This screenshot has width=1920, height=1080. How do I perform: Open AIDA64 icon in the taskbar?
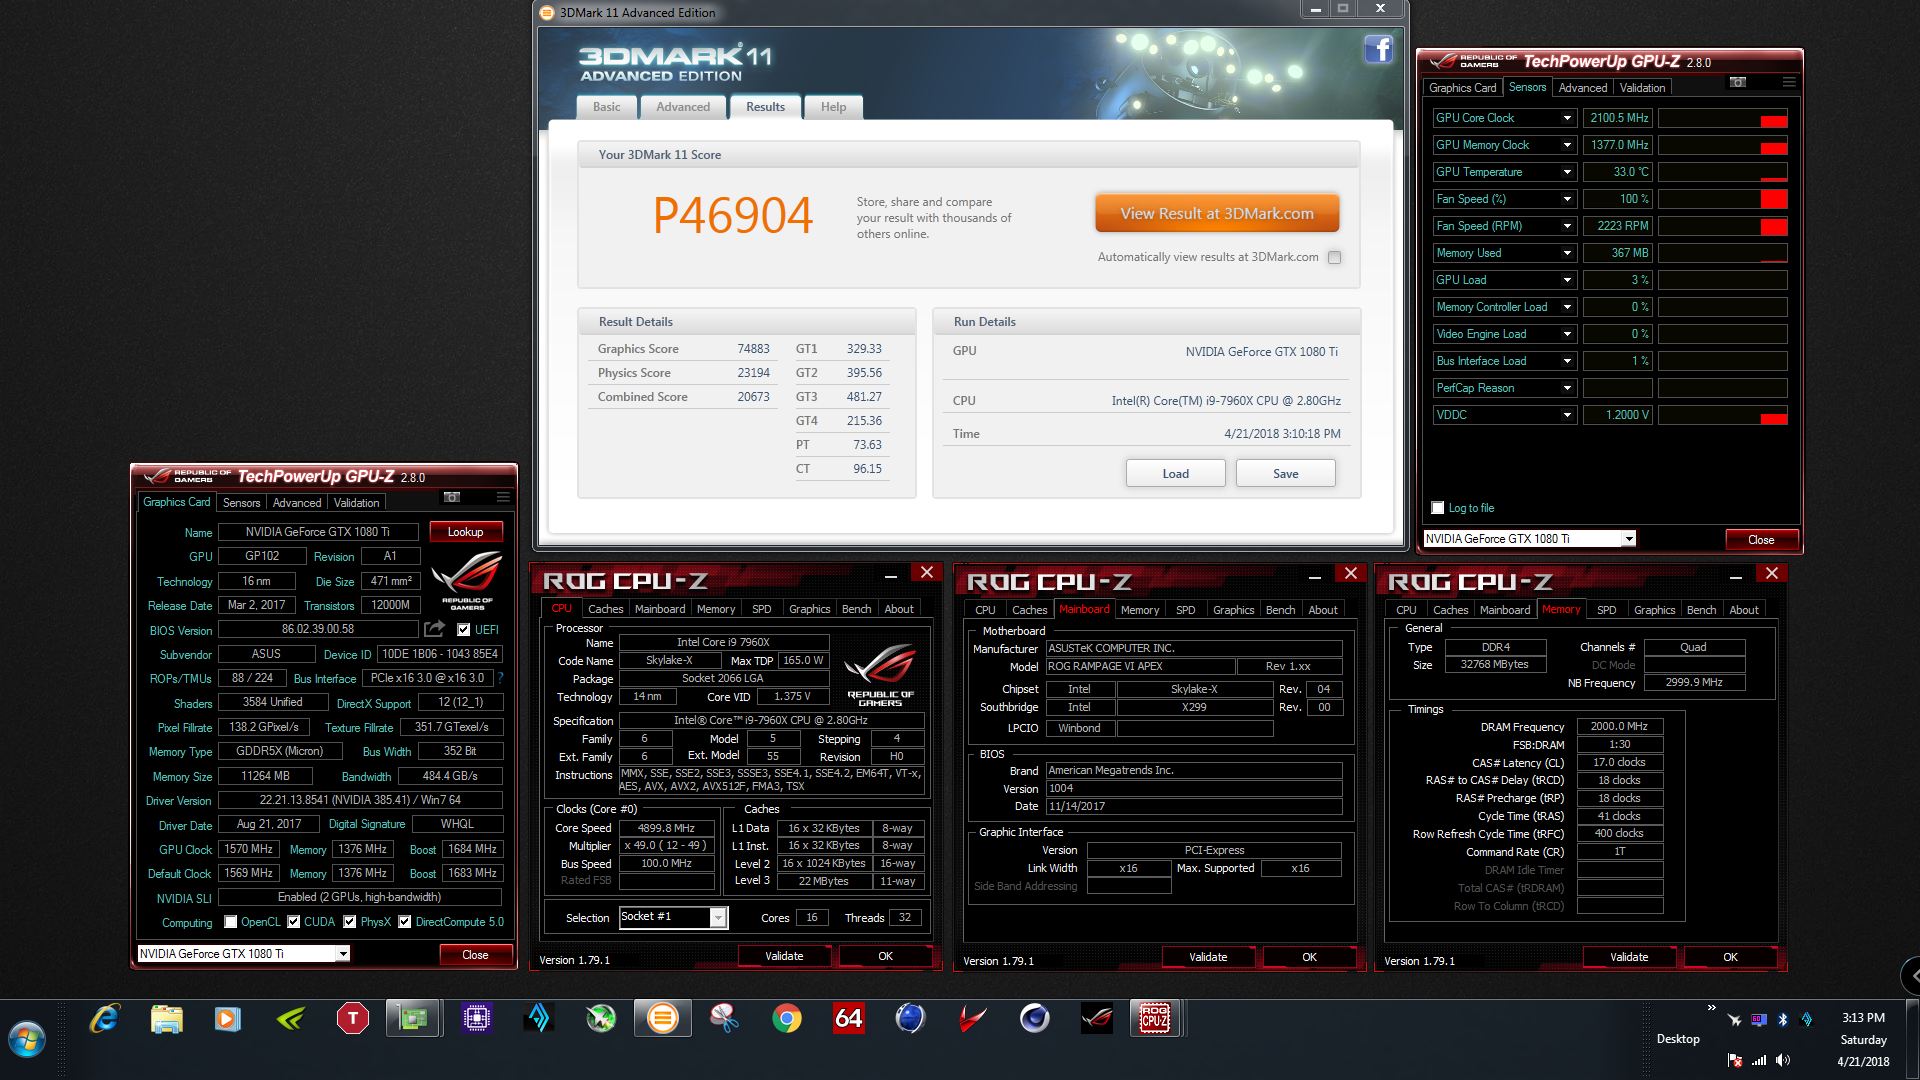tap(848, 1019)
